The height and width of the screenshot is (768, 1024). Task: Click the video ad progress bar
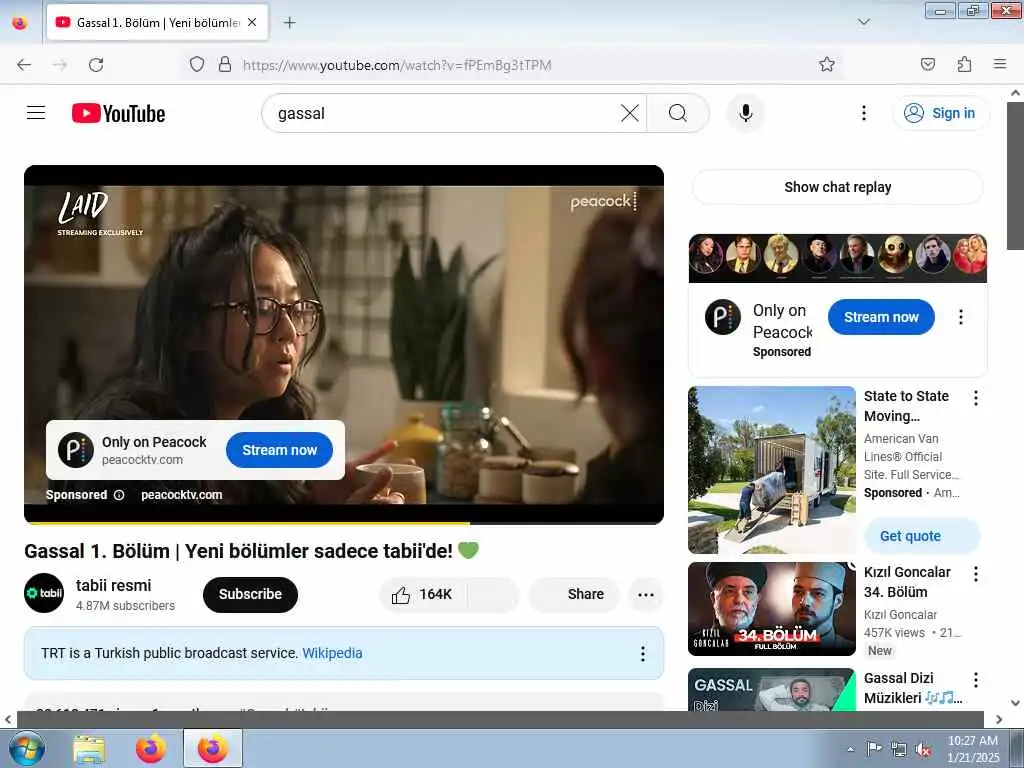[344, 523]
